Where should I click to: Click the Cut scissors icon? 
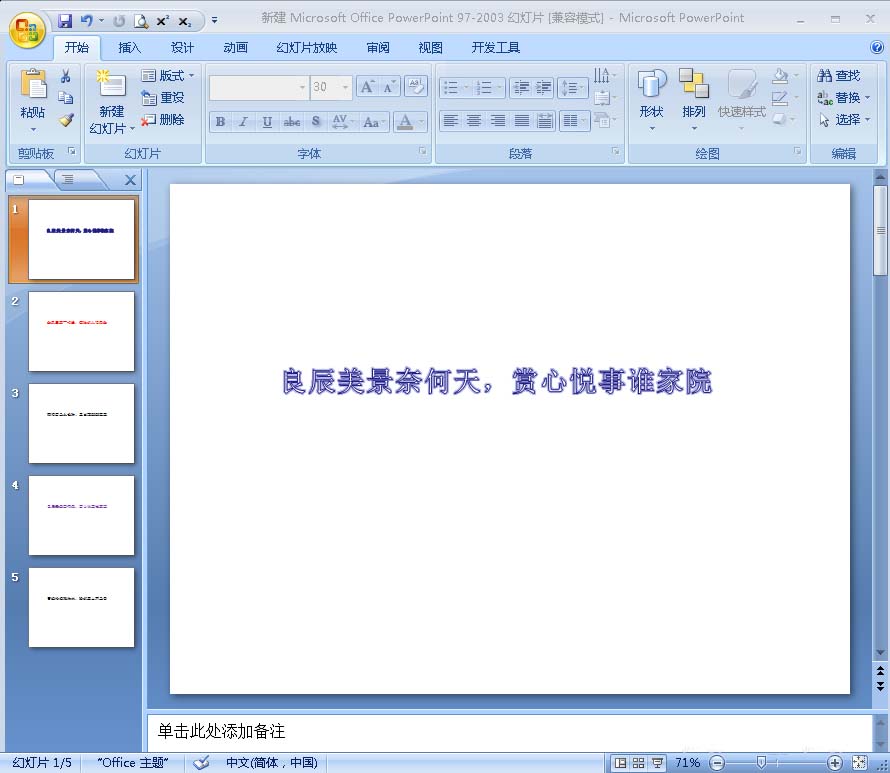pos(66,76)
